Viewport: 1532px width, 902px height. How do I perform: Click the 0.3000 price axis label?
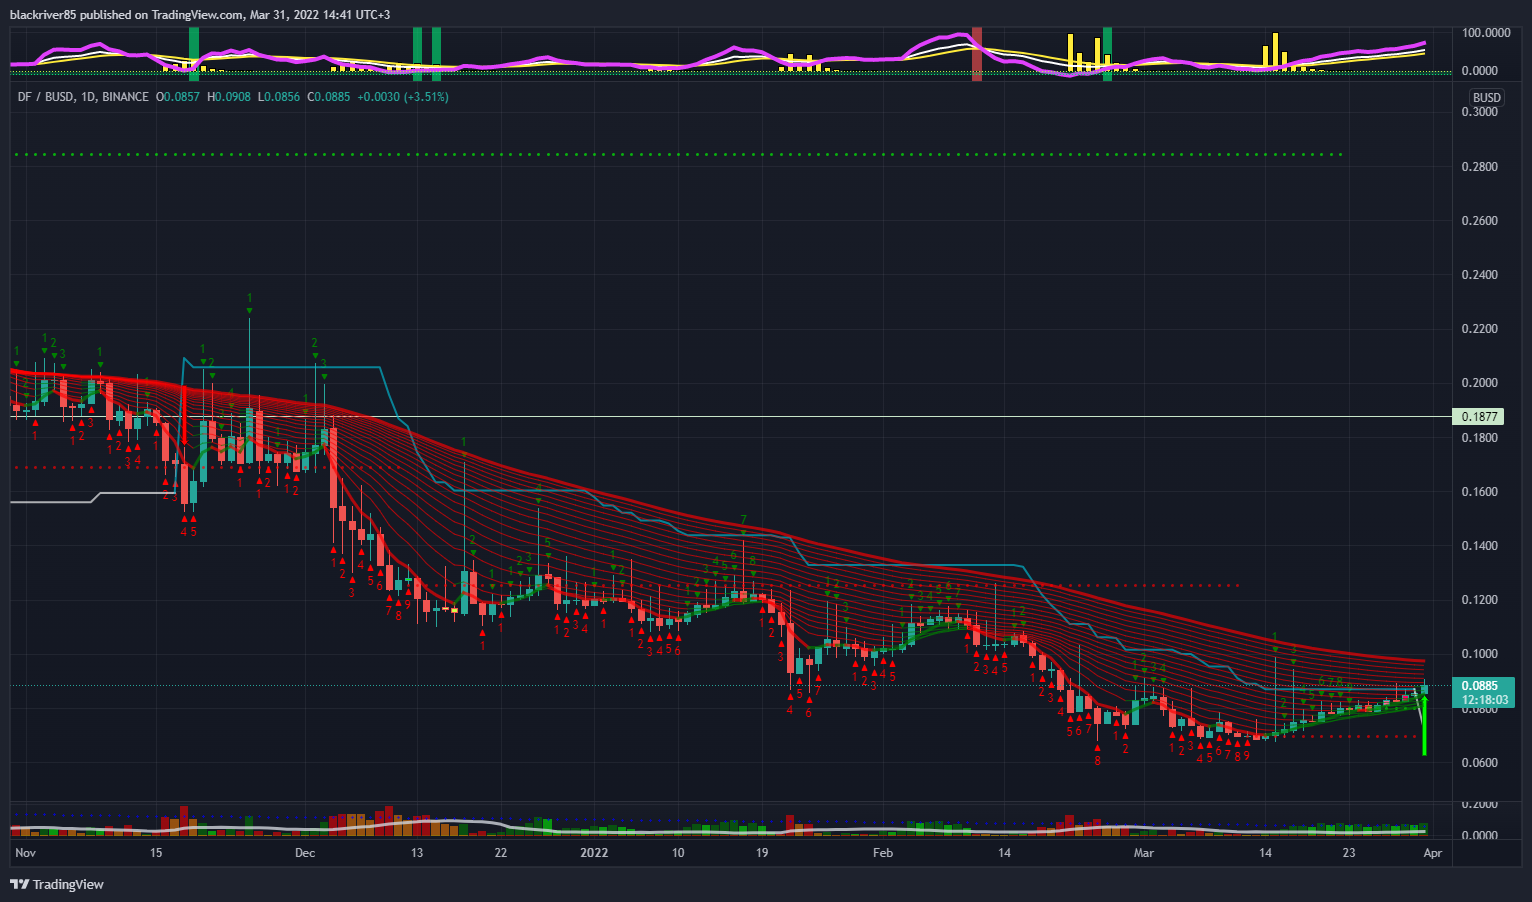1480,112
